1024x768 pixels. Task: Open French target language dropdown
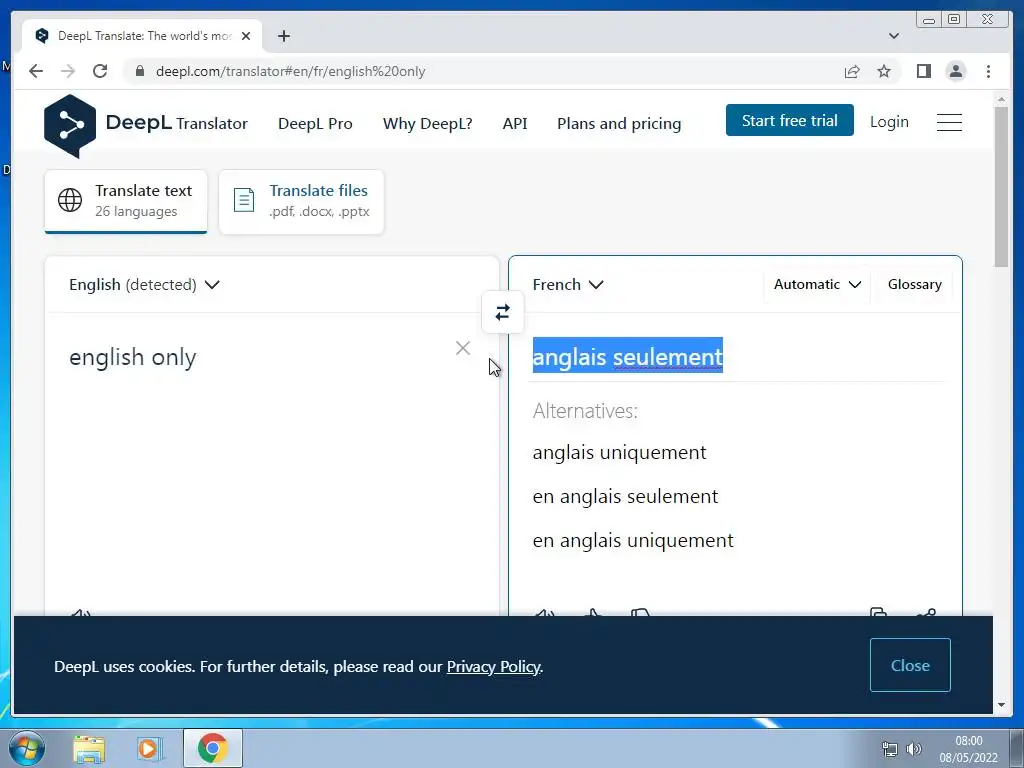coord(568,285)
